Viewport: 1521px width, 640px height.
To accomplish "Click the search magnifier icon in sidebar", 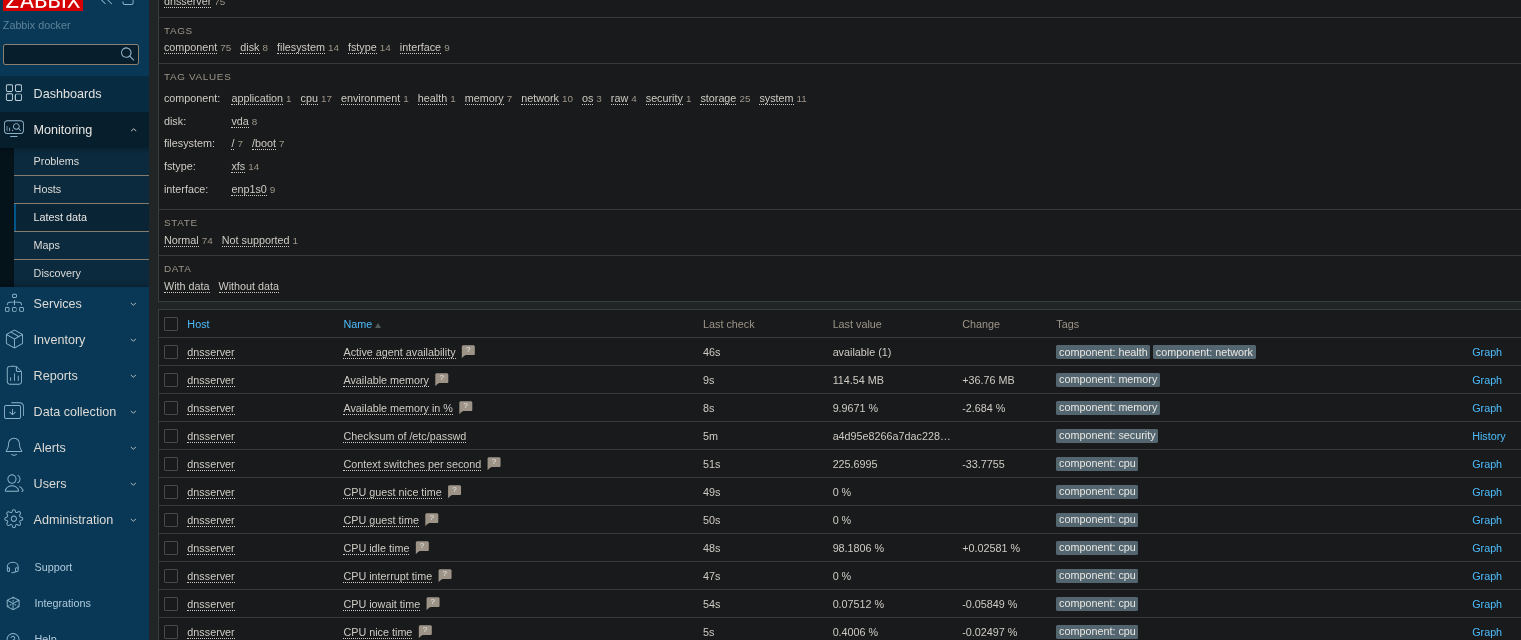I will (127, 54).
